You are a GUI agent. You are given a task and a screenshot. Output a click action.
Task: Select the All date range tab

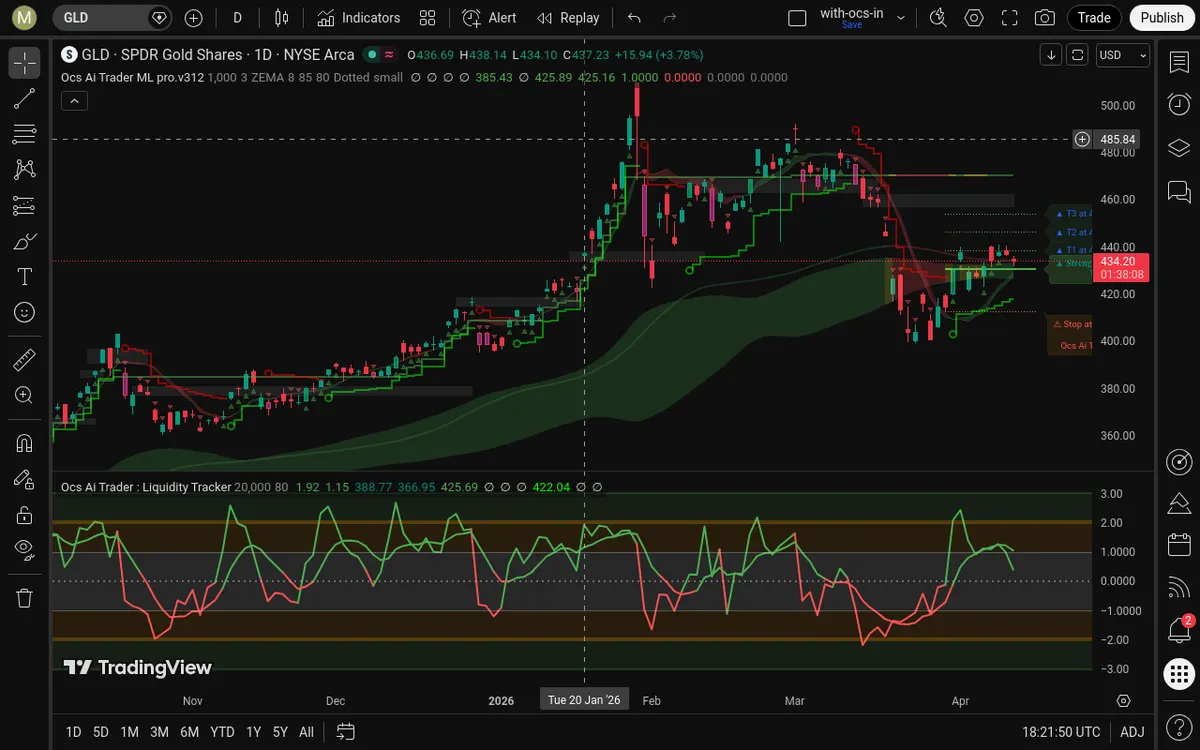click(306, 732)
